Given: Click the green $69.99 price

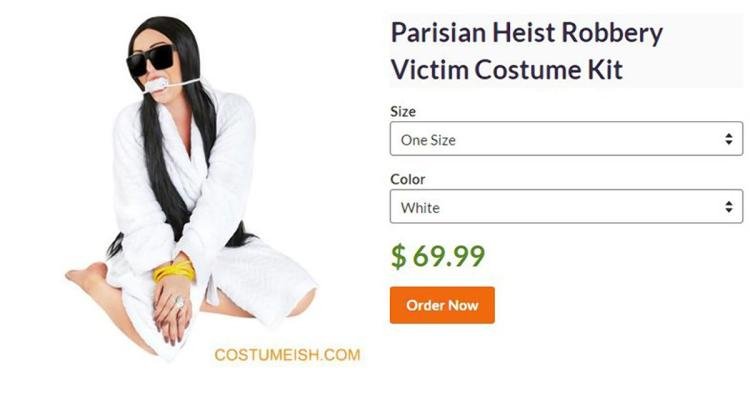Looking at the screenshot, I should 438,255.
